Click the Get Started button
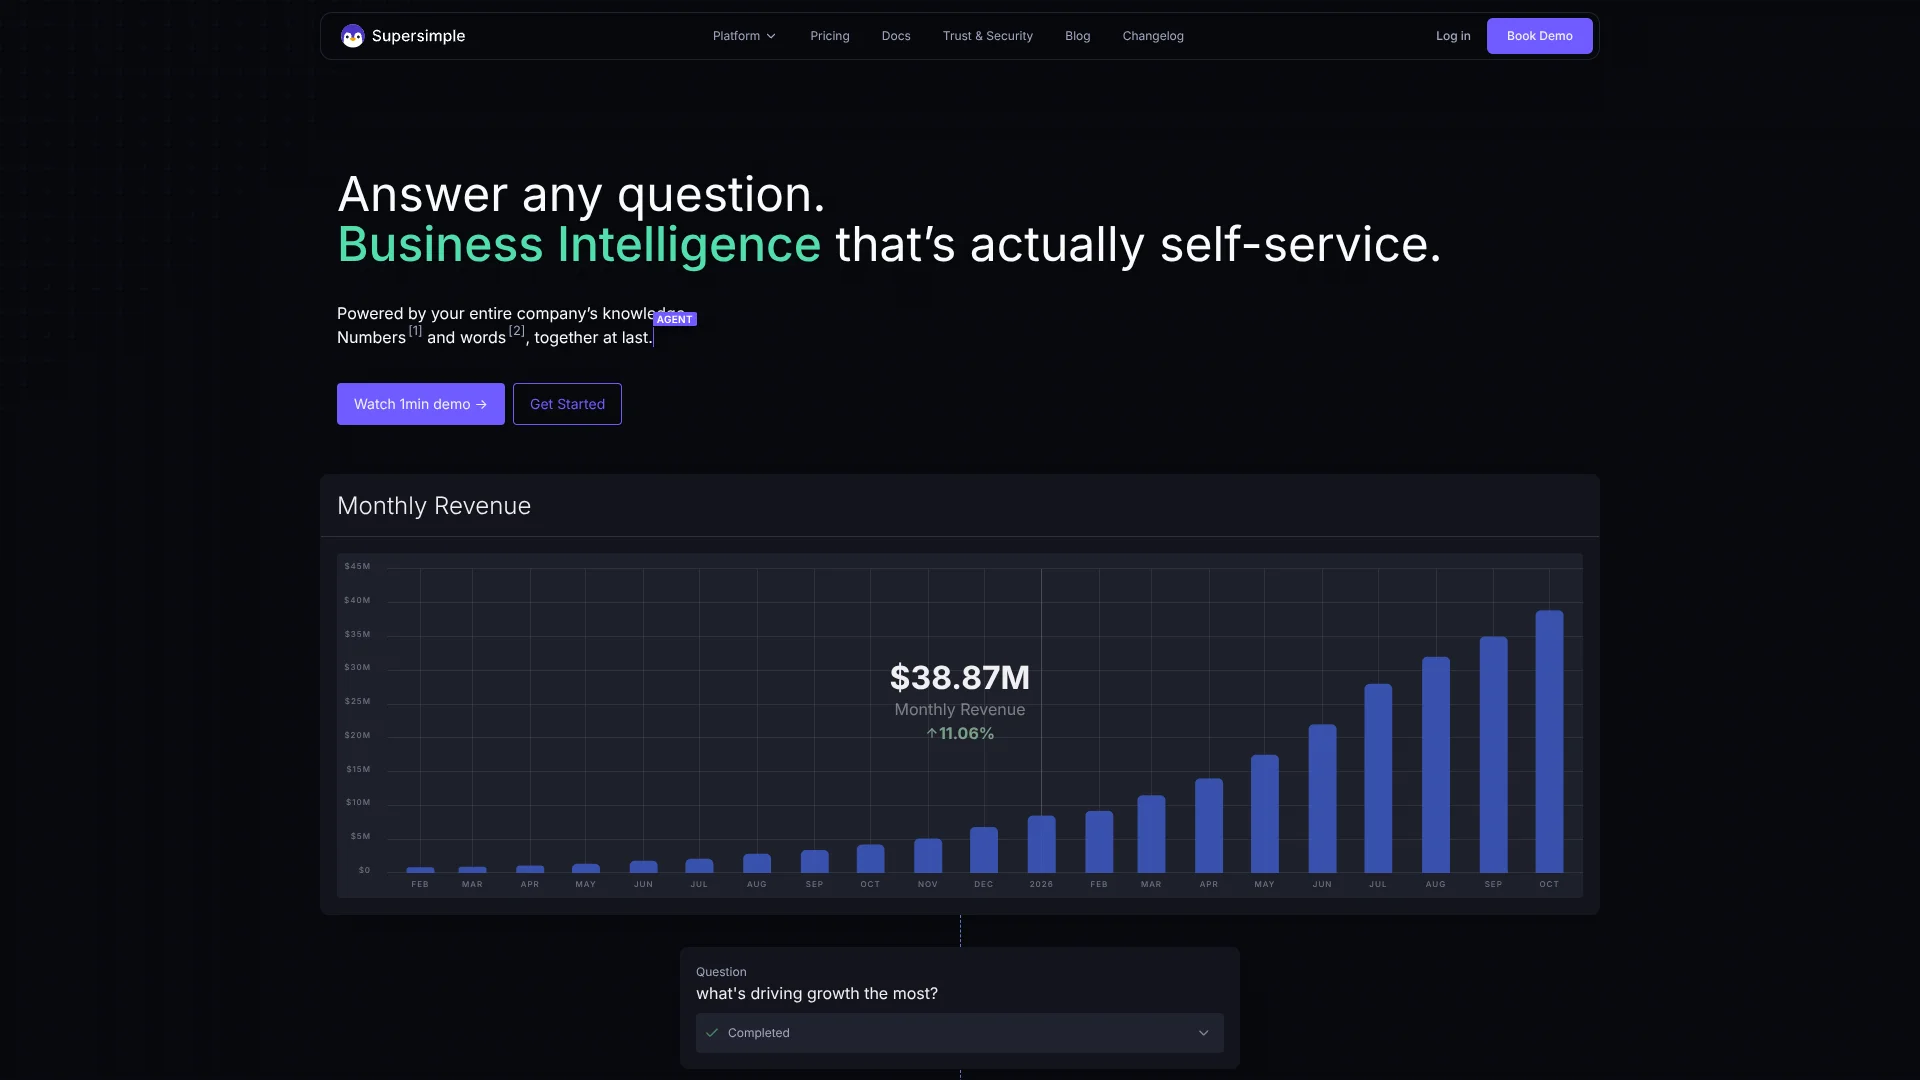The height and width of the screenshot is (1080, 1920). tap(567, 404)
